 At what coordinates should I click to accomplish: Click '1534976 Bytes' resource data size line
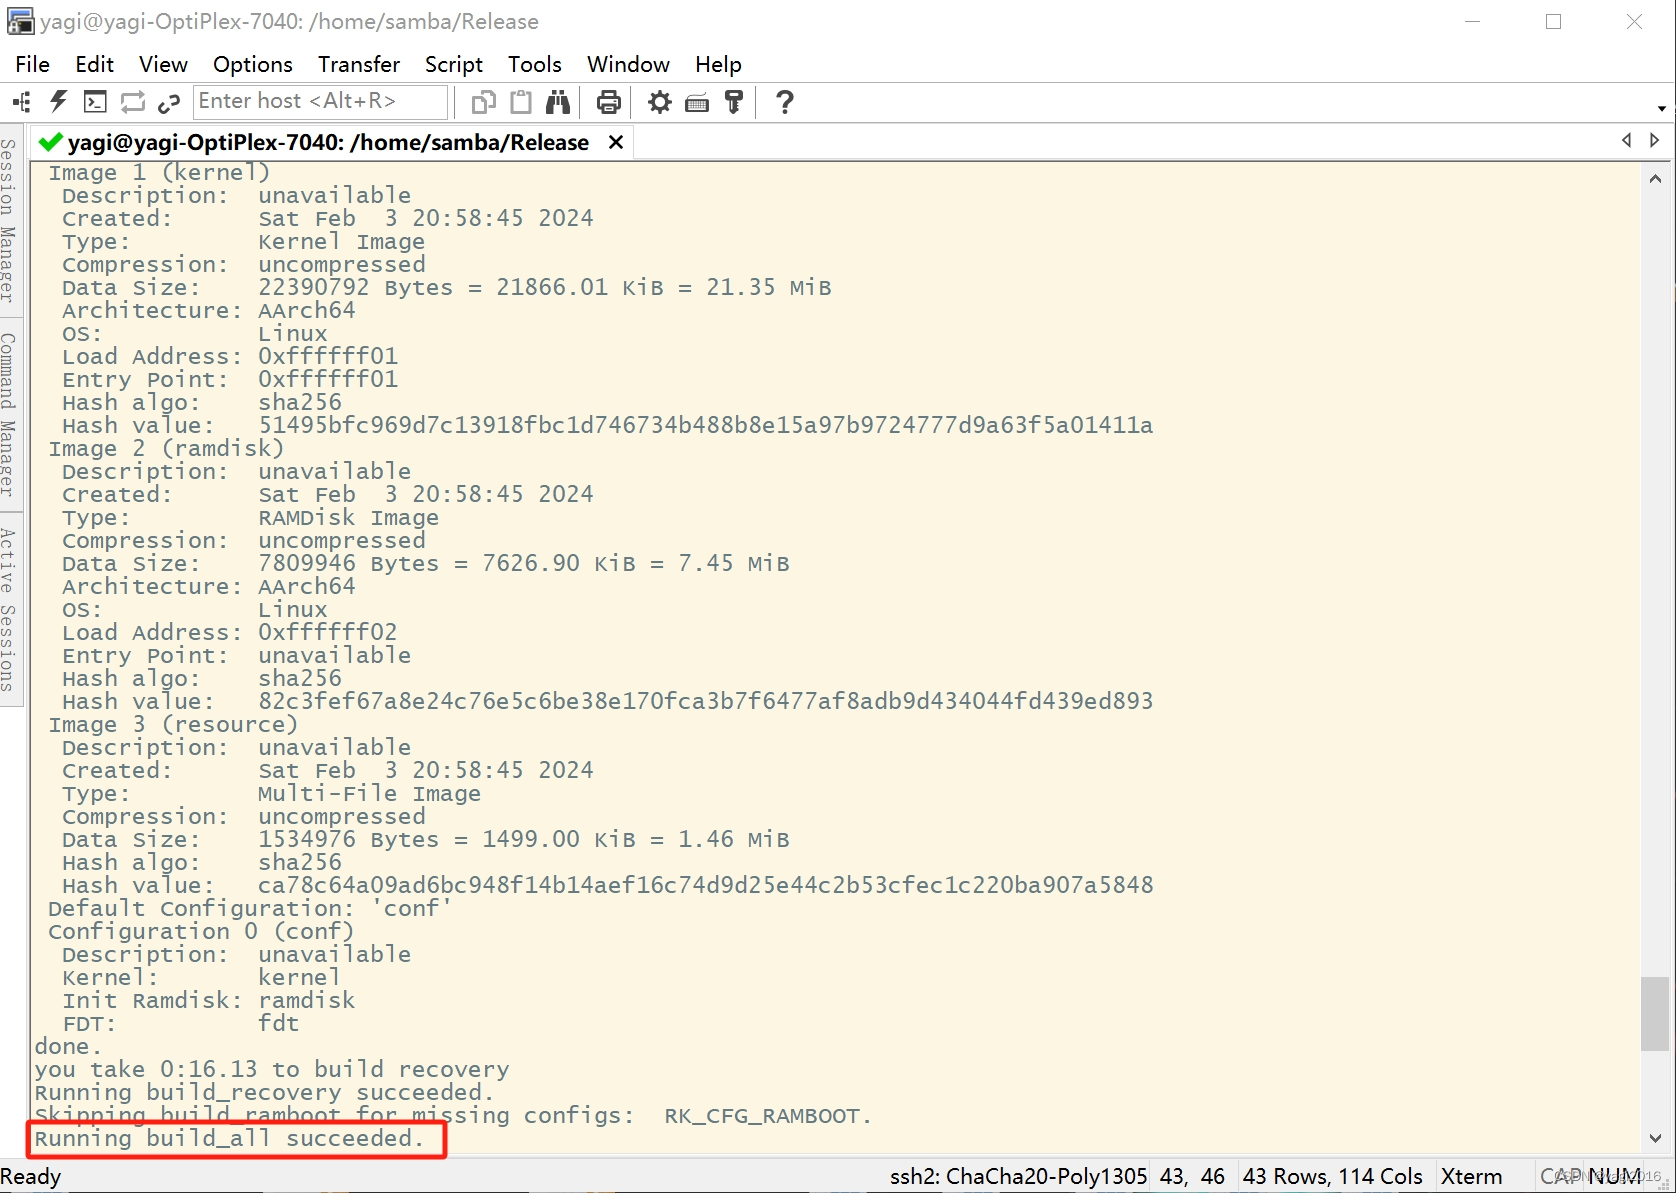click(x=426, y=839)
